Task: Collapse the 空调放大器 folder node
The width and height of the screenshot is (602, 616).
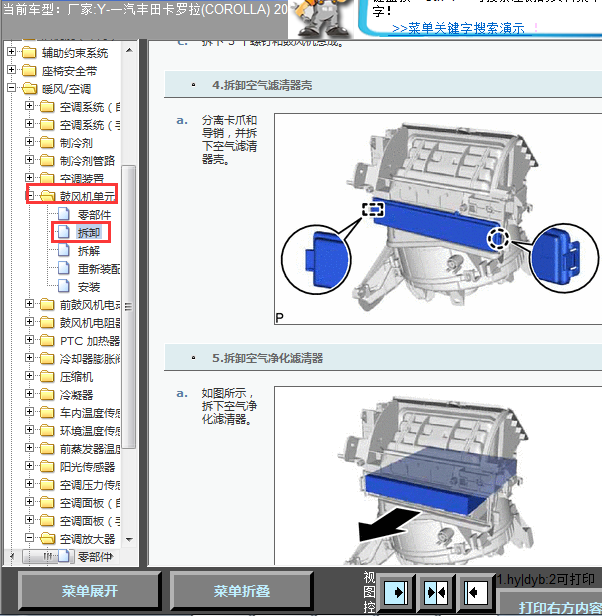Action: [29, 537]
